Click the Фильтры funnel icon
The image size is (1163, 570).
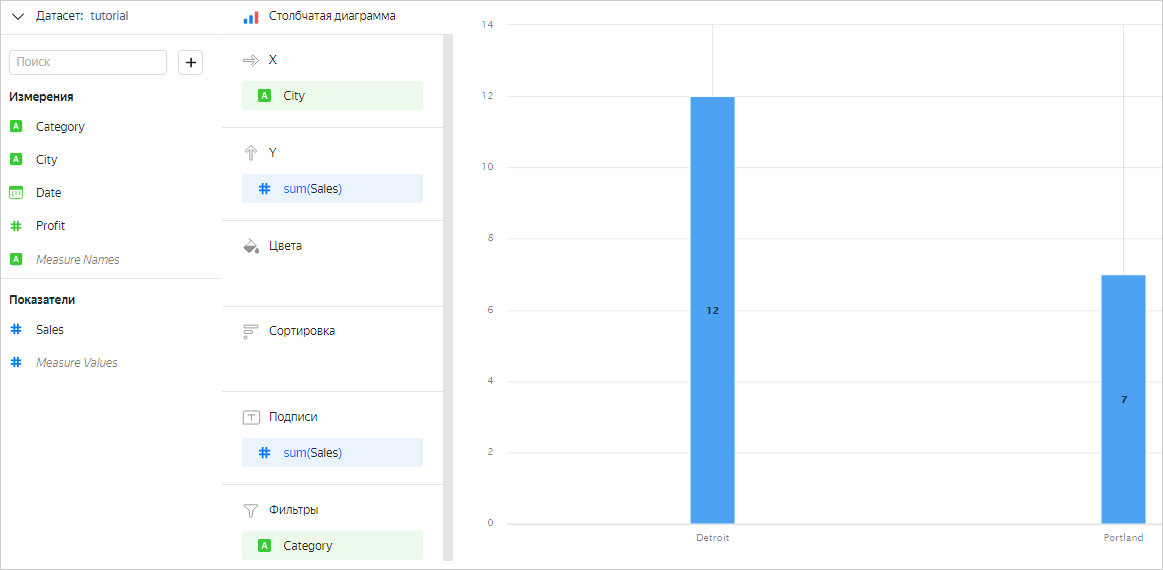[x=251, y=510]
